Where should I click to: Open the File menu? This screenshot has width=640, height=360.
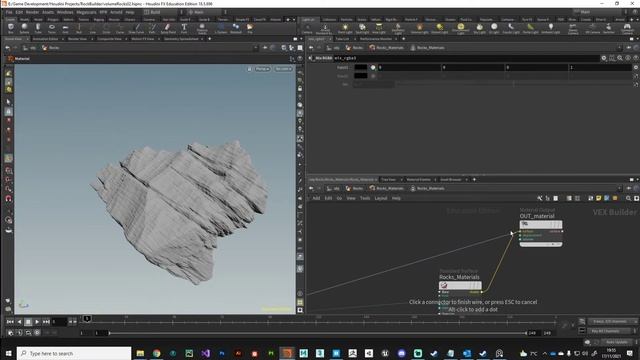pyautogui.click(x=9, y=12)
